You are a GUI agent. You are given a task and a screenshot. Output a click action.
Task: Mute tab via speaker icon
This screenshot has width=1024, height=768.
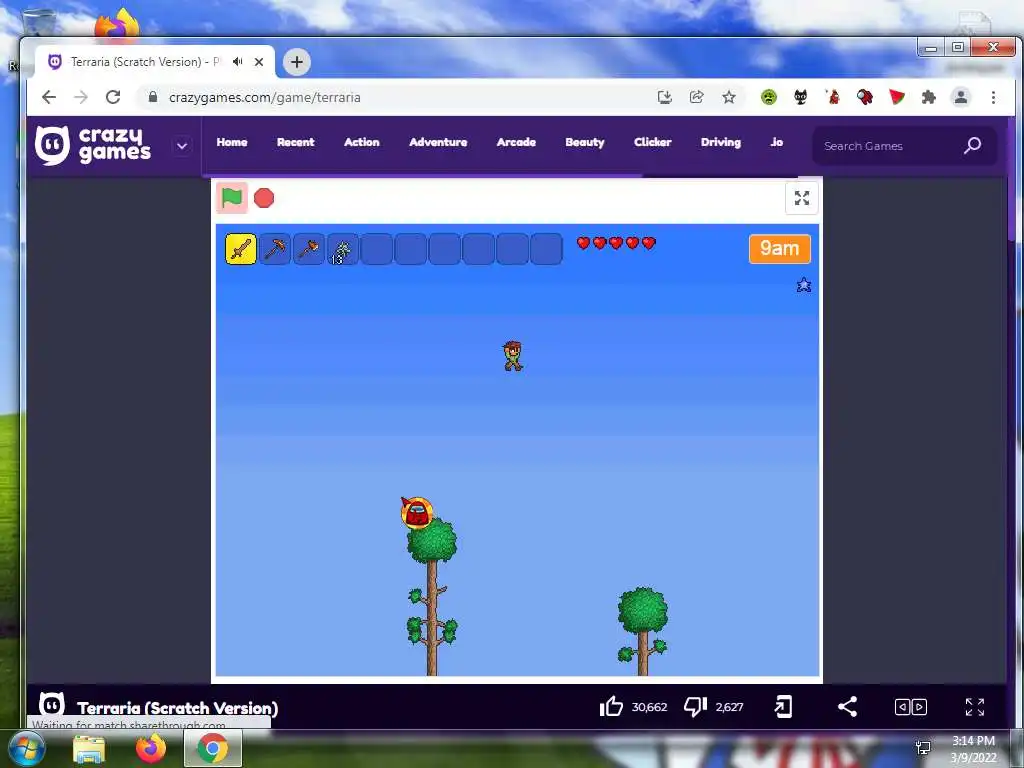(x=238, y=61)
